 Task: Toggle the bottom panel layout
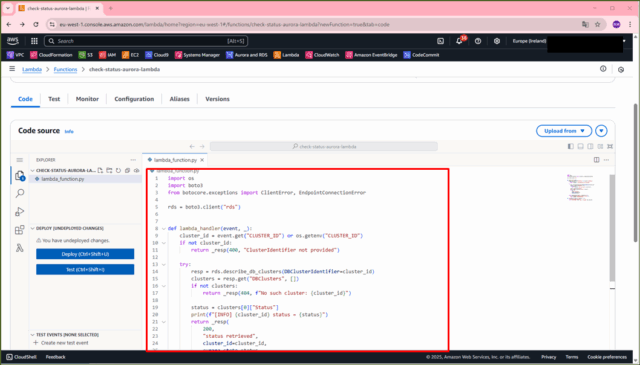point(580,146)
